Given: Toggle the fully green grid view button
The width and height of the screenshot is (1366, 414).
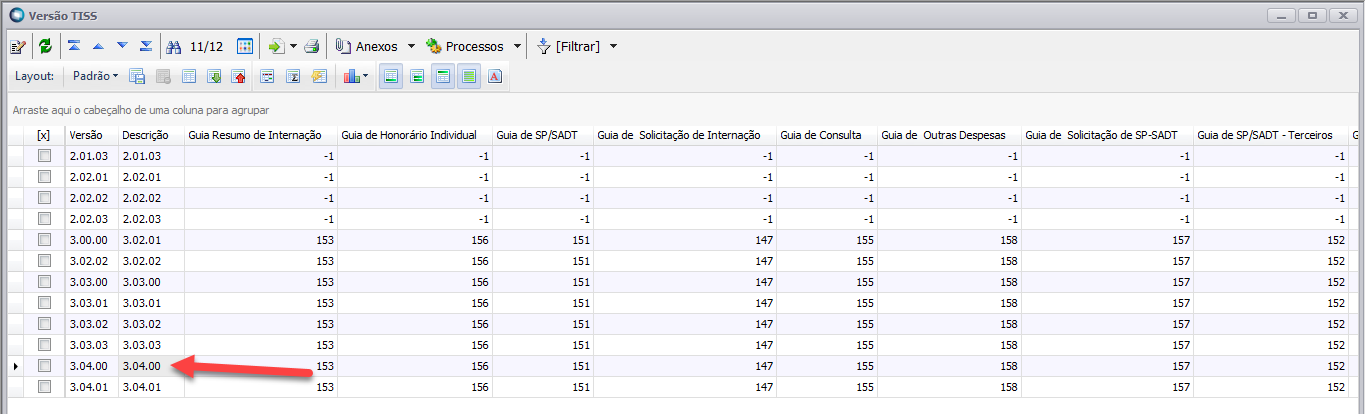Looking at the screenshot, I should (x=469, y=76).
